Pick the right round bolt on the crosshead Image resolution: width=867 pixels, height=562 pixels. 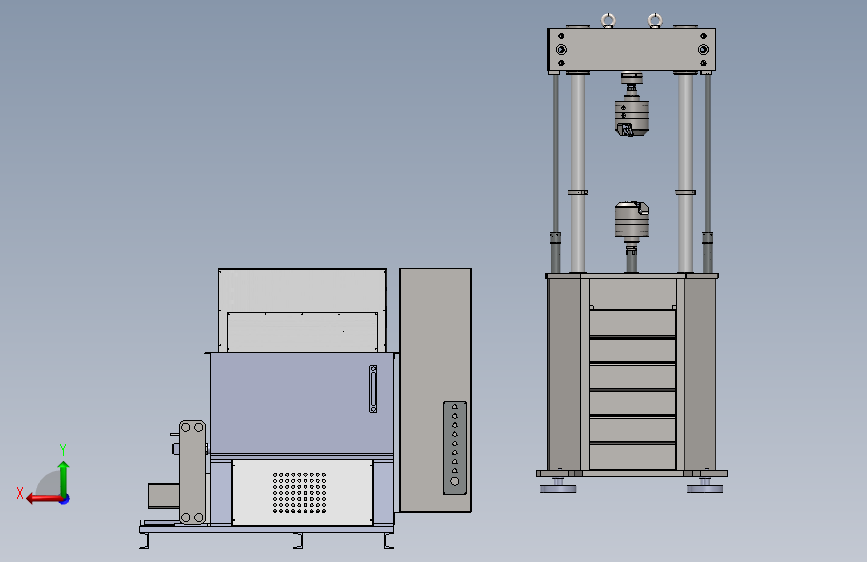pos(703,50)
